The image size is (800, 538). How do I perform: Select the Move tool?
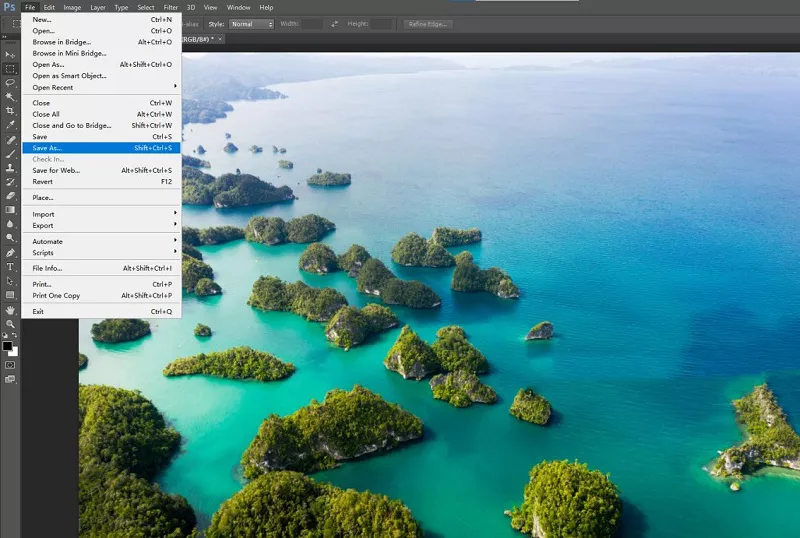coord(10,55)
